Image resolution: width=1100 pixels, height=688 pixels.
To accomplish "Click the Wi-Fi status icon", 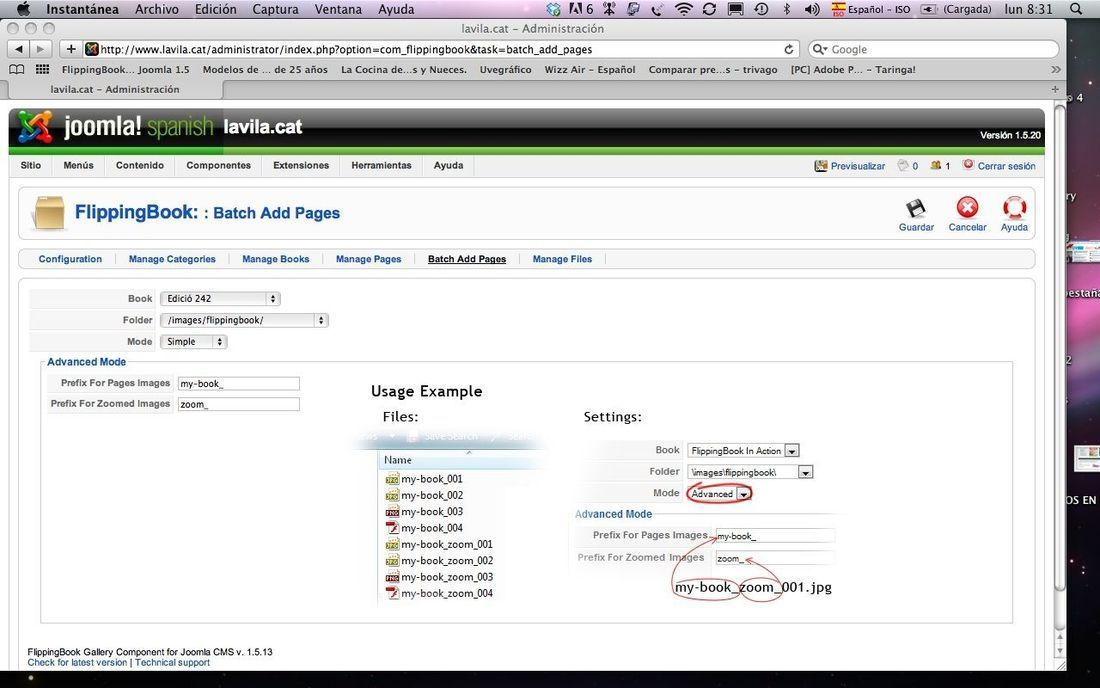I will coord(683,9).
